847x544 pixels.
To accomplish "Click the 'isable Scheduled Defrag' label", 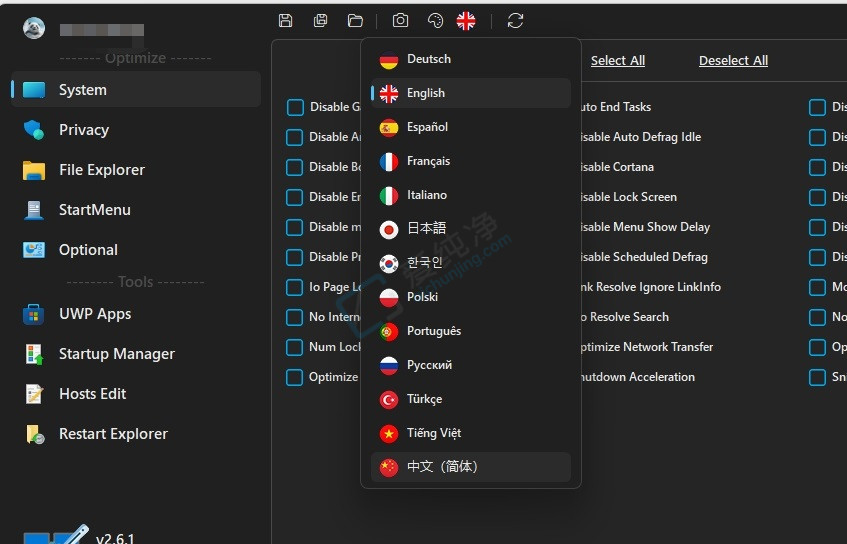I will coord(644,257).
